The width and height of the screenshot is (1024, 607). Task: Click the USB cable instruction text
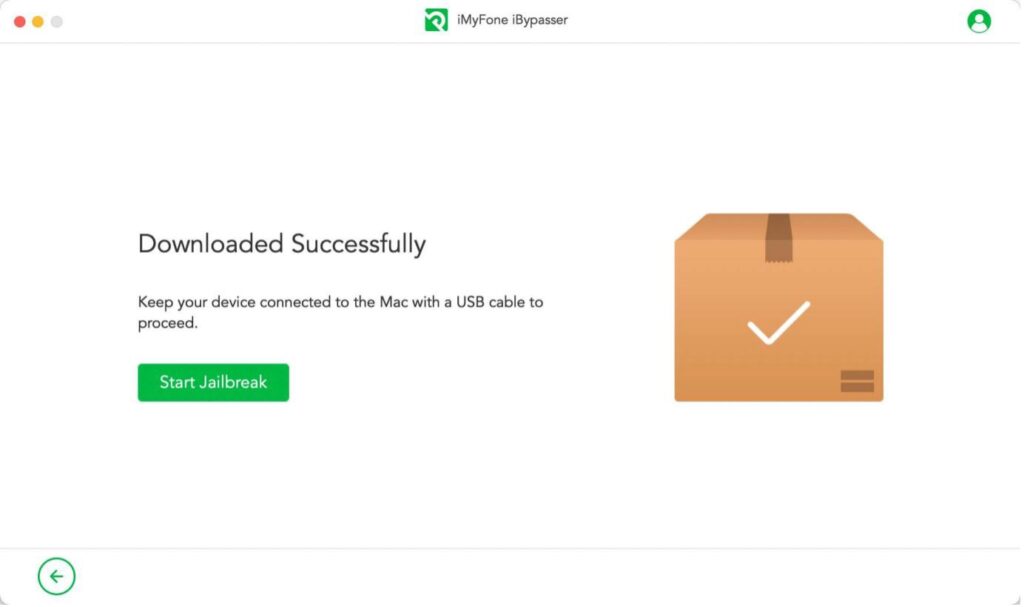tap(340, 312)
